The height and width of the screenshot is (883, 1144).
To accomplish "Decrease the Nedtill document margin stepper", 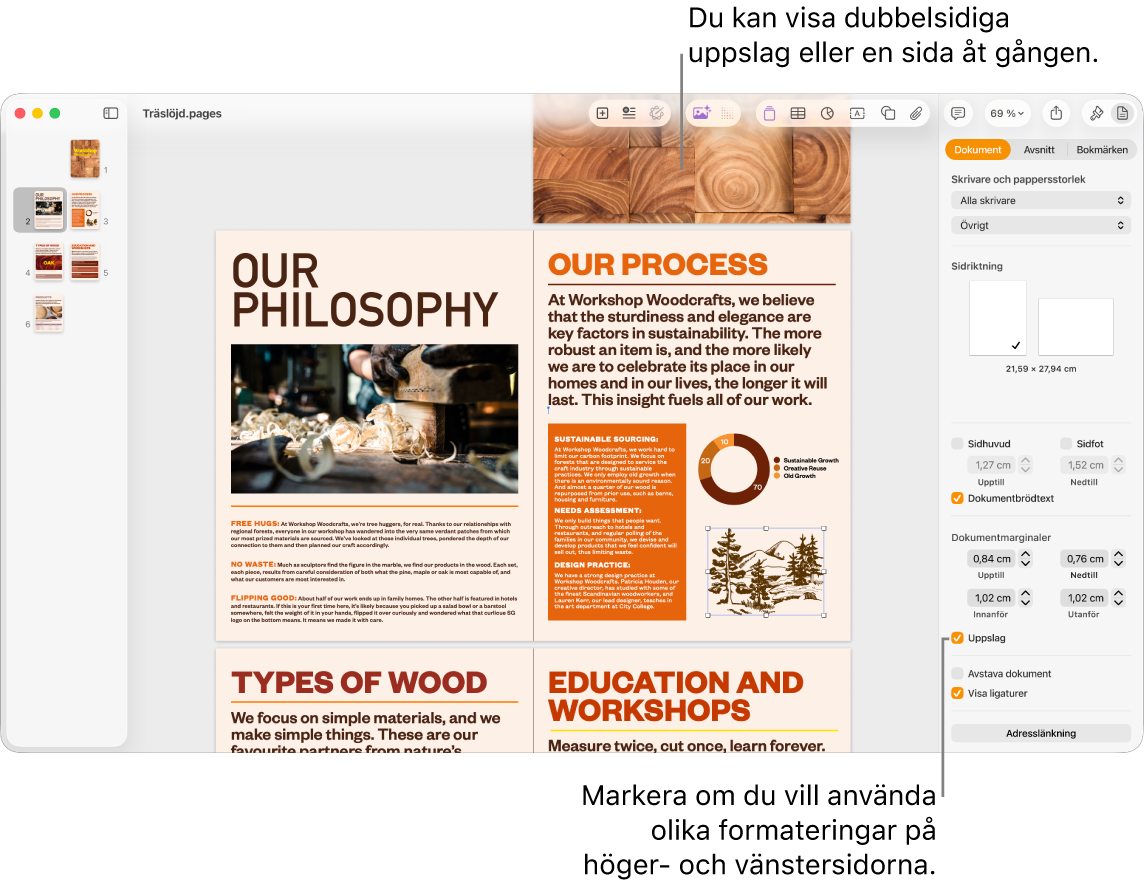I will pyautogui.click(x=1118, y=563).
